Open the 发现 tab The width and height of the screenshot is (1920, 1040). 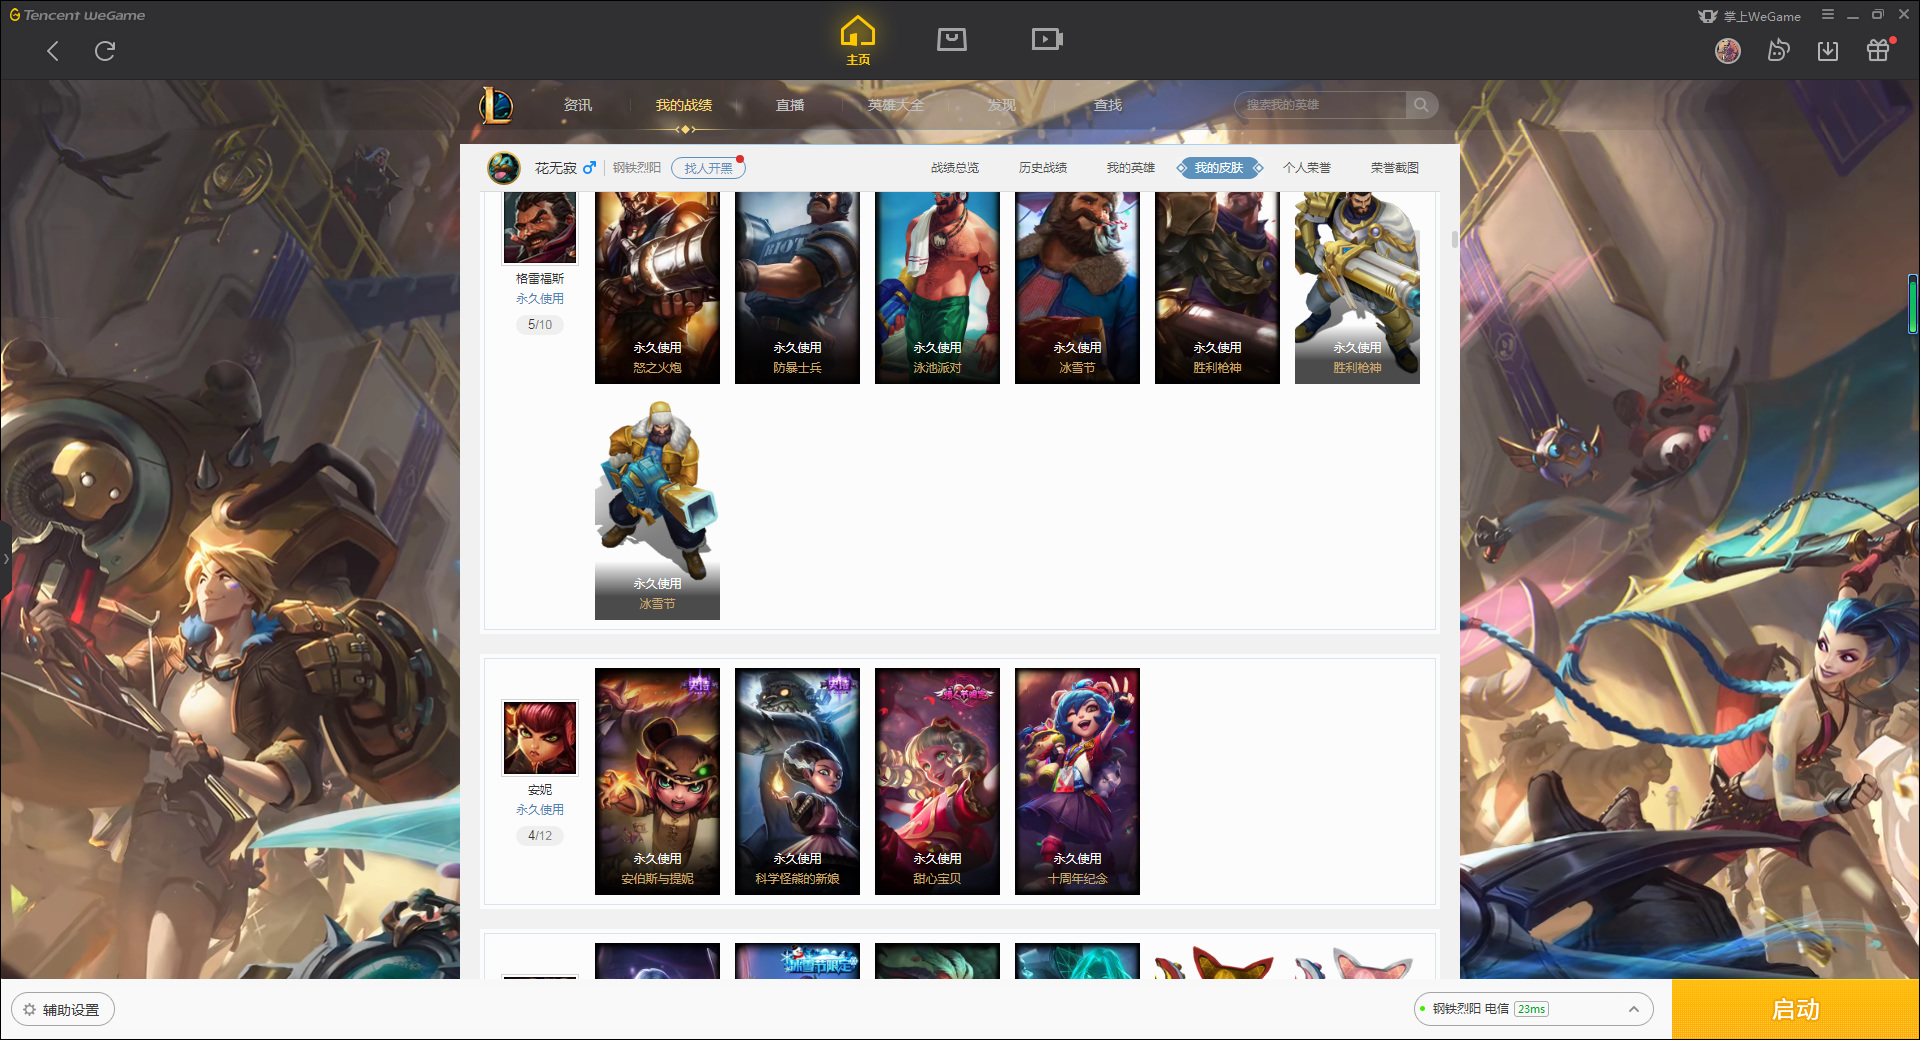coord(1002,105)
